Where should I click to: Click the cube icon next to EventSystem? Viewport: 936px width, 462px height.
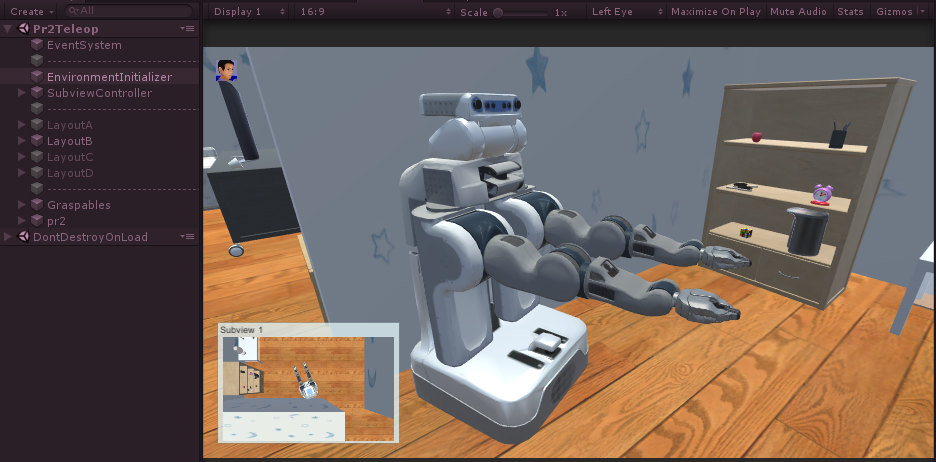point(37,45)
